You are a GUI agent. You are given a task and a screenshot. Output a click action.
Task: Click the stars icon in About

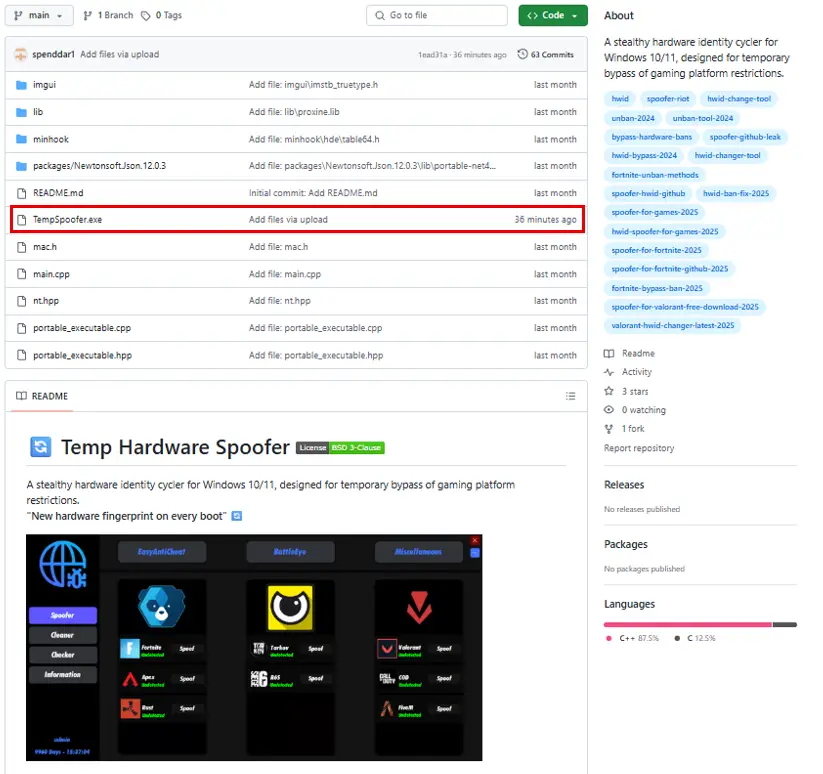pos(609,391)
